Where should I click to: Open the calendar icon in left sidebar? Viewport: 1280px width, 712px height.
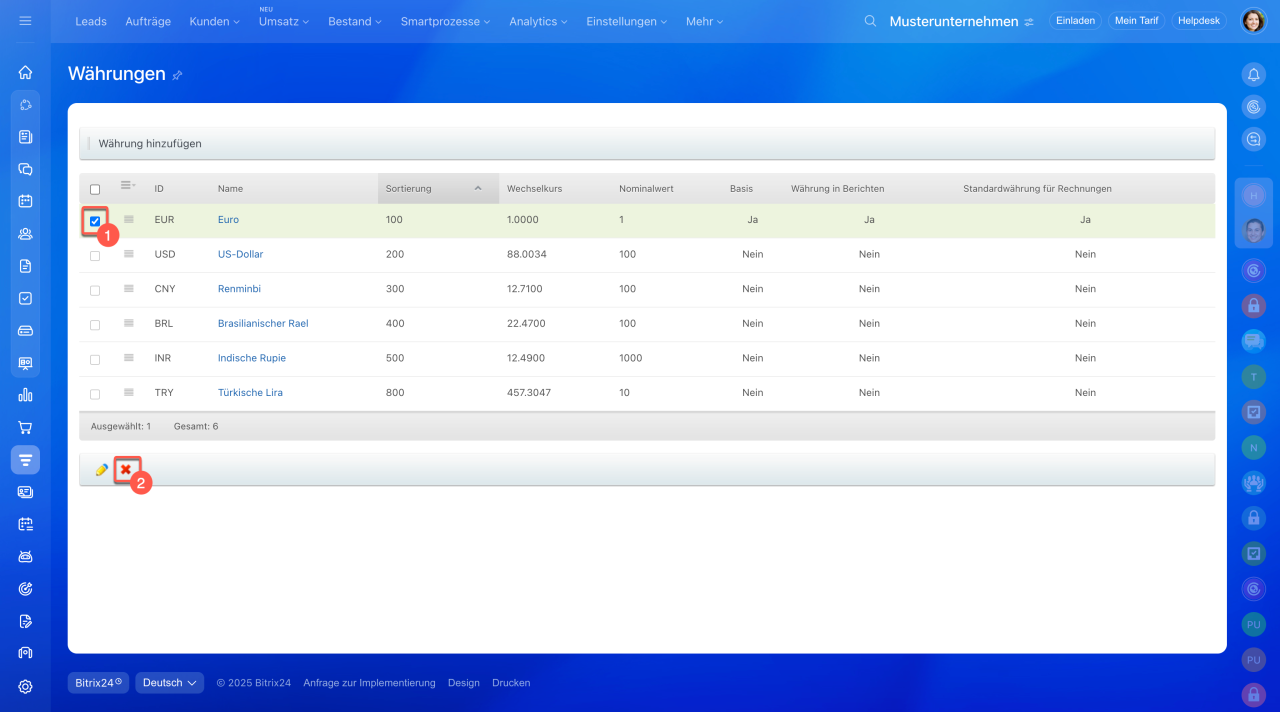25,201
